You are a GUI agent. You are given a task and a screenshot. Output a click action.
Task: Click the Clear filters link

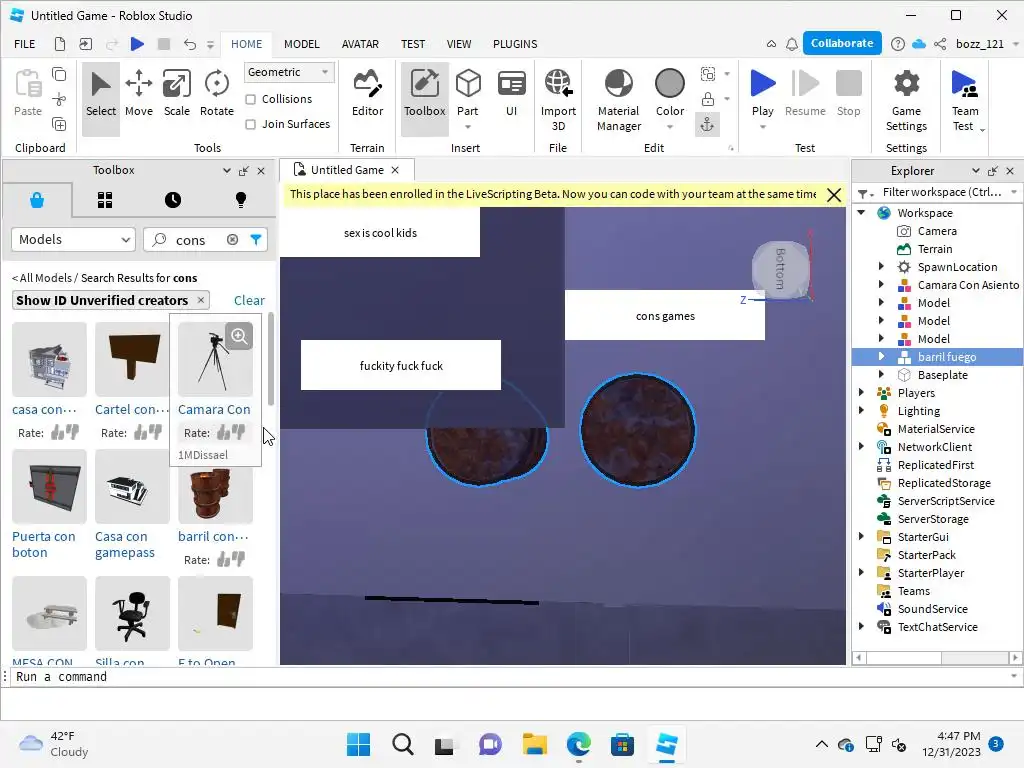[249, 300]
